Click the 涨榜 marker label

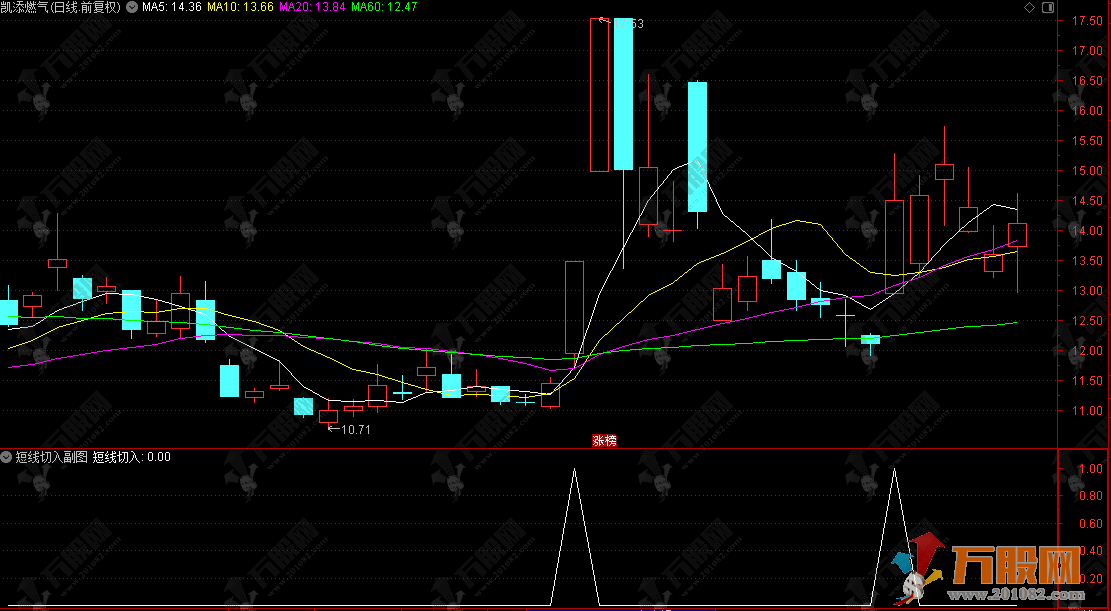604,440
